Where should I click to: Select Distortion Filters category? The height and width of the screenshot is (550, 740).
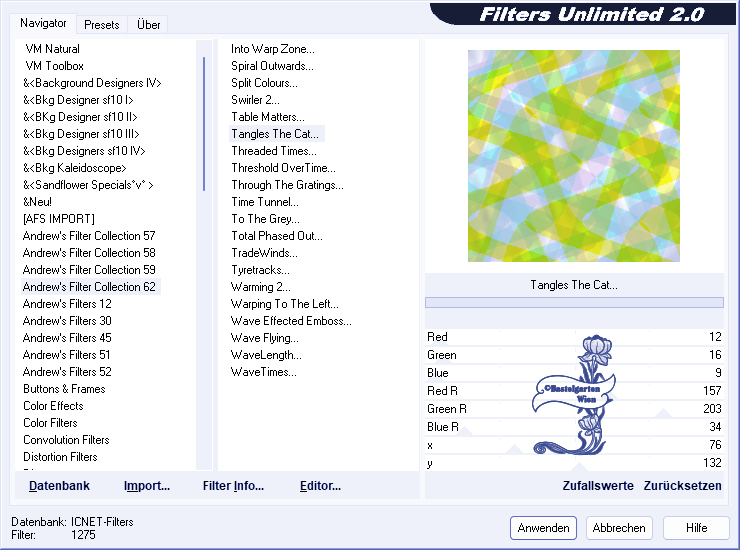60,457
